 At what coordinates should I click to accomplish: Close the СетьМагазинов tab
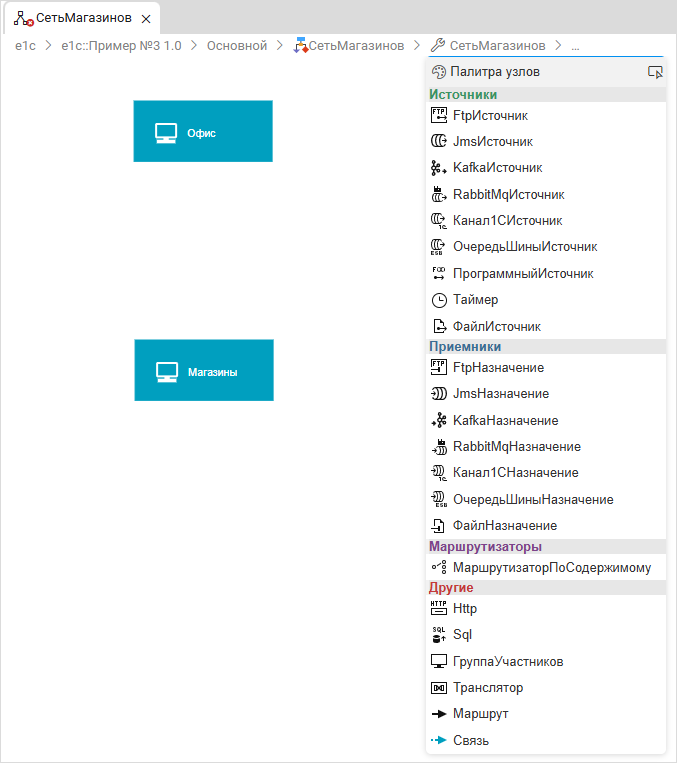pyautogui.click(x=146, y=19)
